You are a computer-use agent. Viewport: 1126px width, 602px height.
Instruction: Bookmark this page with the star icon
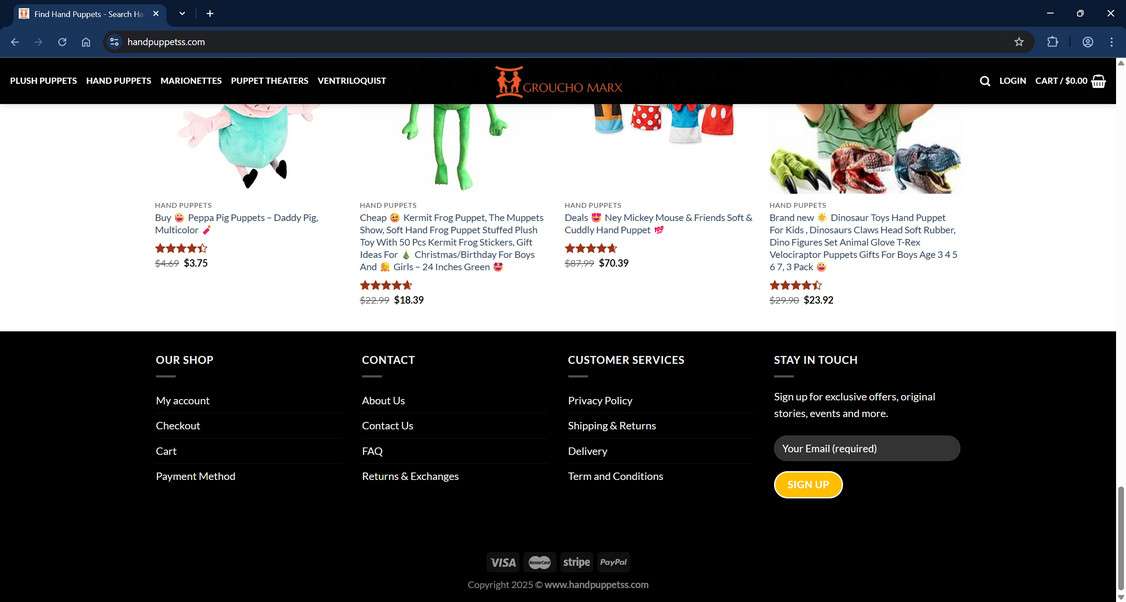(x=1019, y=42)
